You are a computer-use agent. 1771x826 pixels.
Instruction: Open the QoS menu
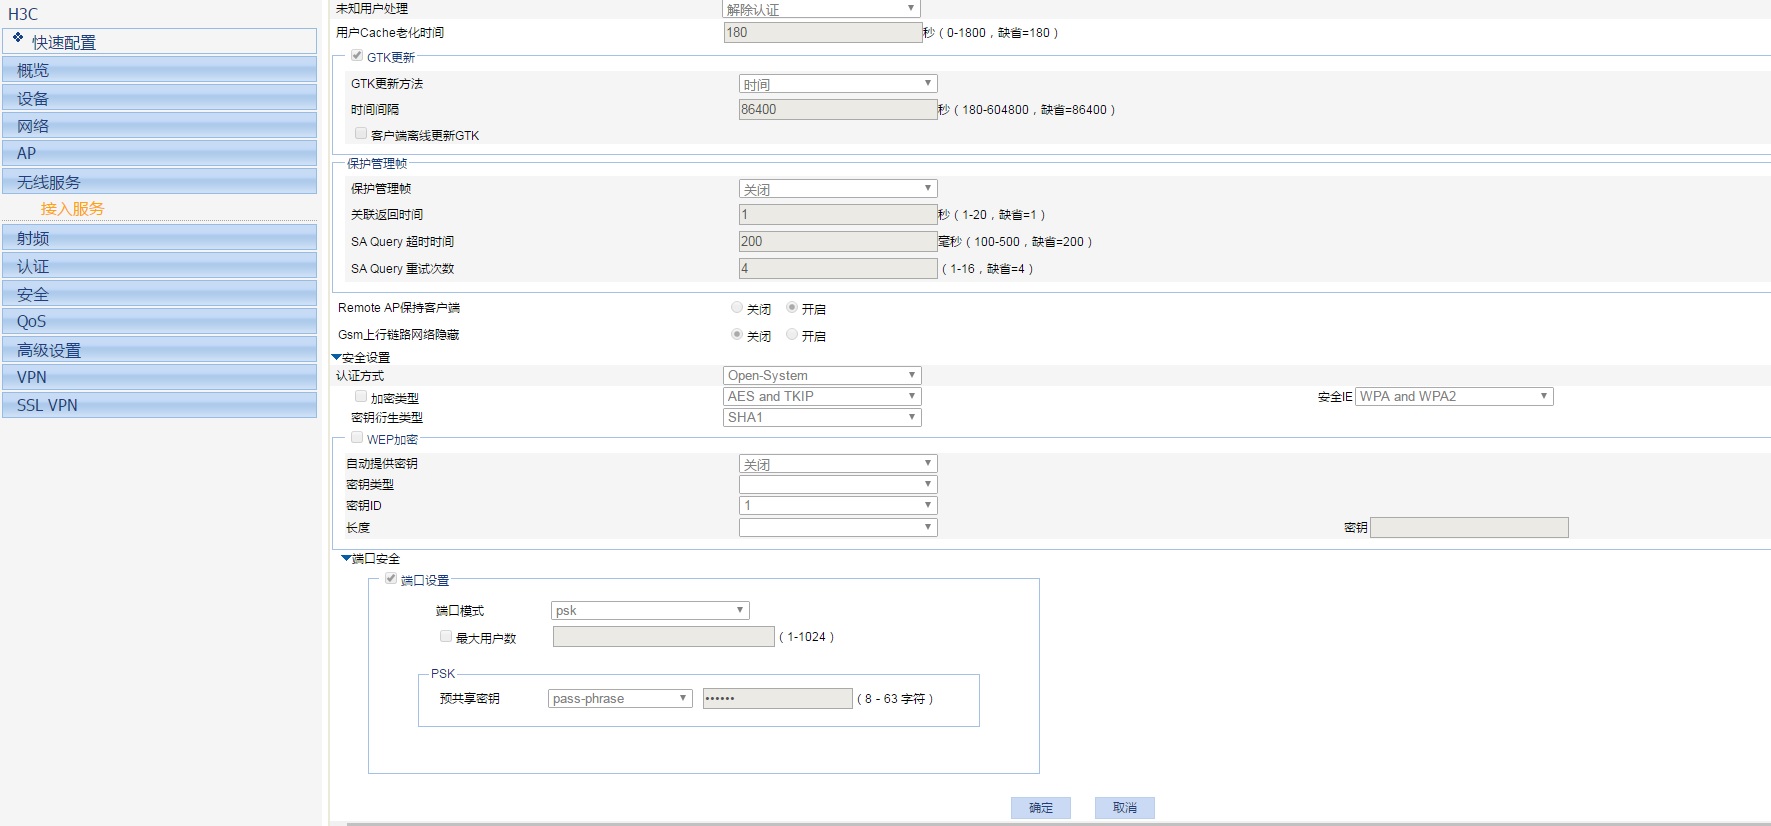[x=160, y=321]
